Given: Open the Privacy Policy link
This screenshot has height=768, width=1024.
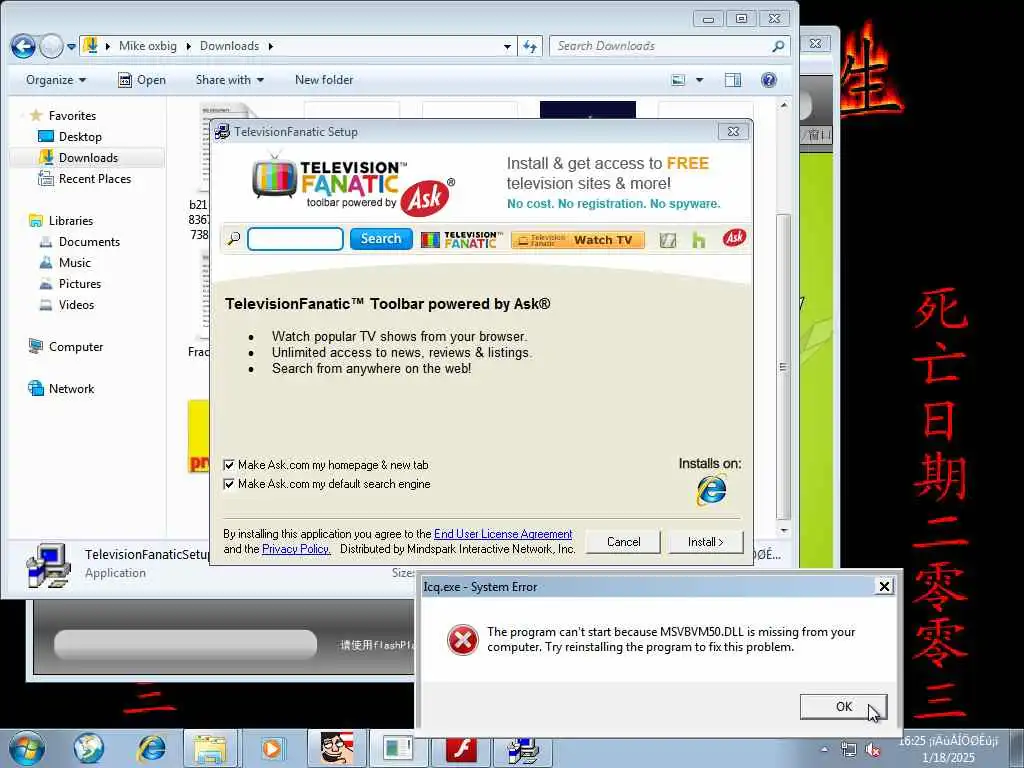Looking at the screenshot, I should click(x=296, y=549).
